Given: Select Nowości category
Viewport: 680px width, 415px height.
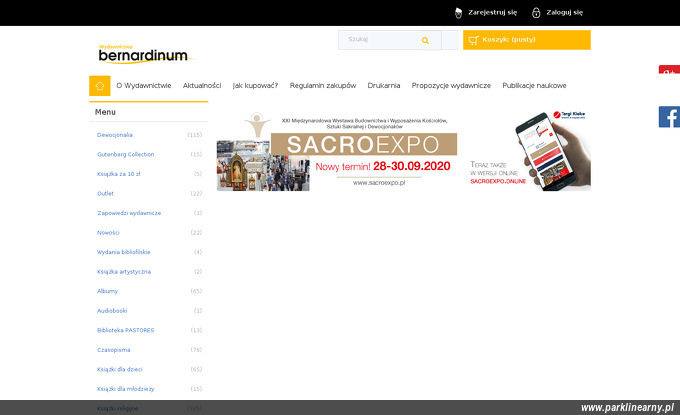Looking at the screenshot, I should (108, 232).
